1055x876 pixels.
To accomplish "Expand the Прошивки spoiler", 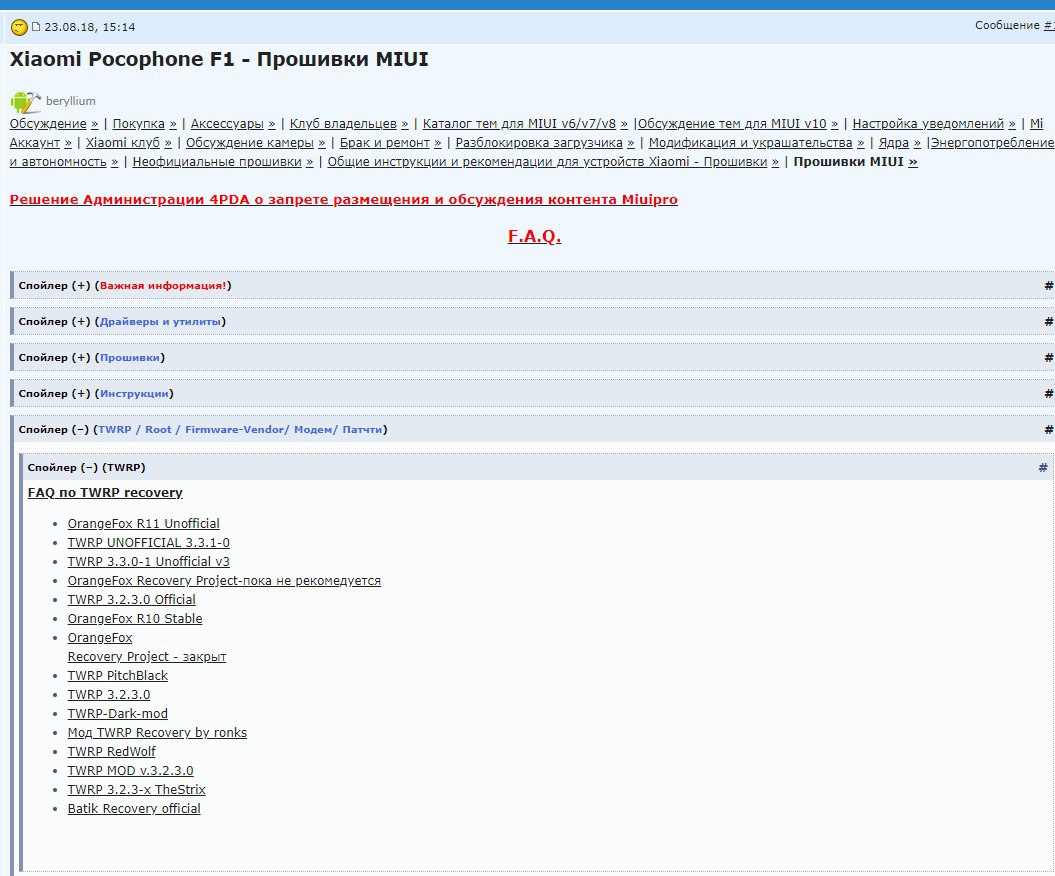I will click(532, 357).
